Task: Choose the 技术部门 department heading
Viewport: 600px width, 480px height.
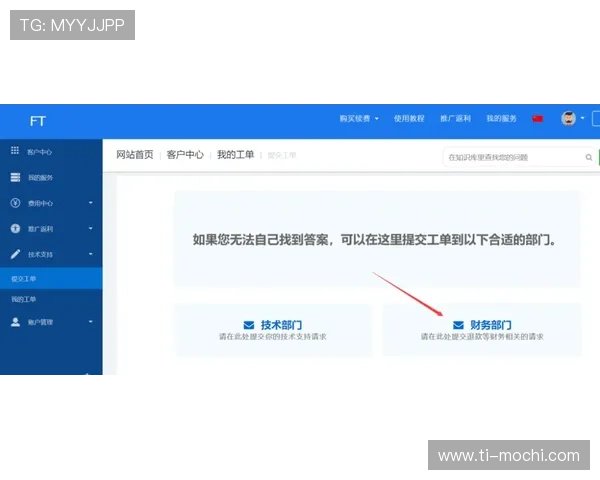Action: [281, 325]
